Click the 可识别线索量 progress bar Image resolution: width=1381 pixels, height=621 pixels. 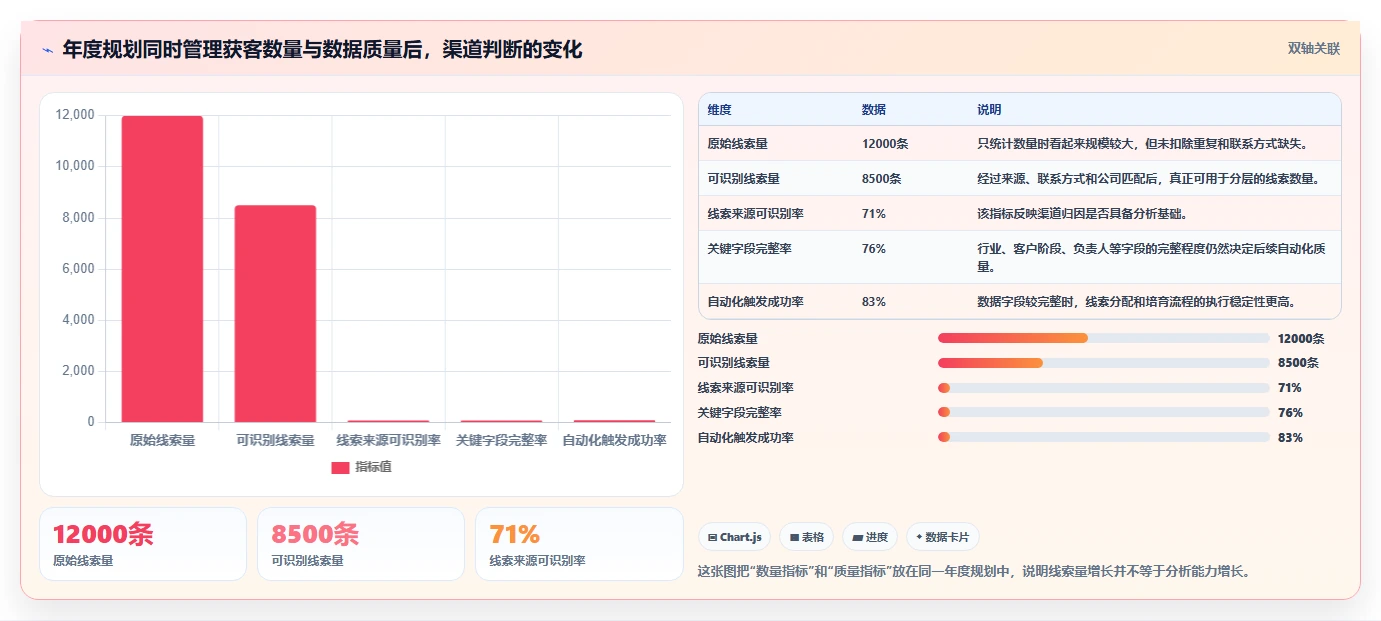1103,363
